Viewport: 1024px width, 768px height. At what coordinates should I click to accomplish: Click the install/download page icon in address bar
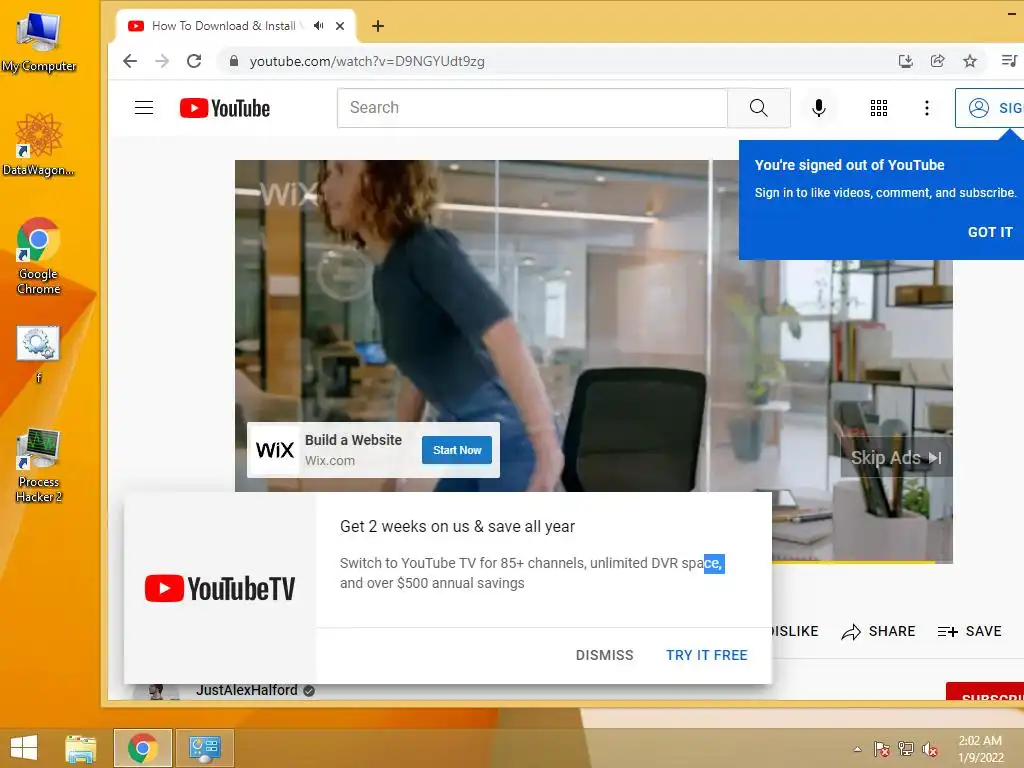pos(905,61)
